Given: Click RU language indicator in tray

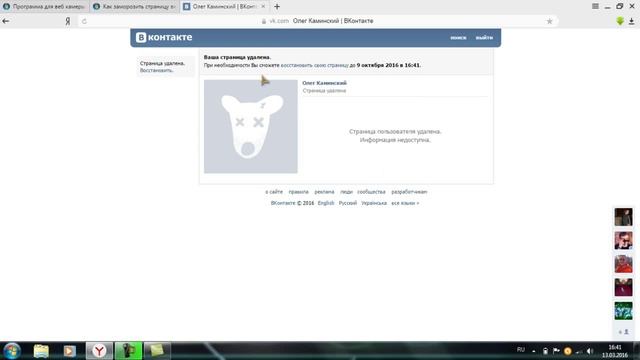Looking at the screenshot, I should (x=521, y=350).
